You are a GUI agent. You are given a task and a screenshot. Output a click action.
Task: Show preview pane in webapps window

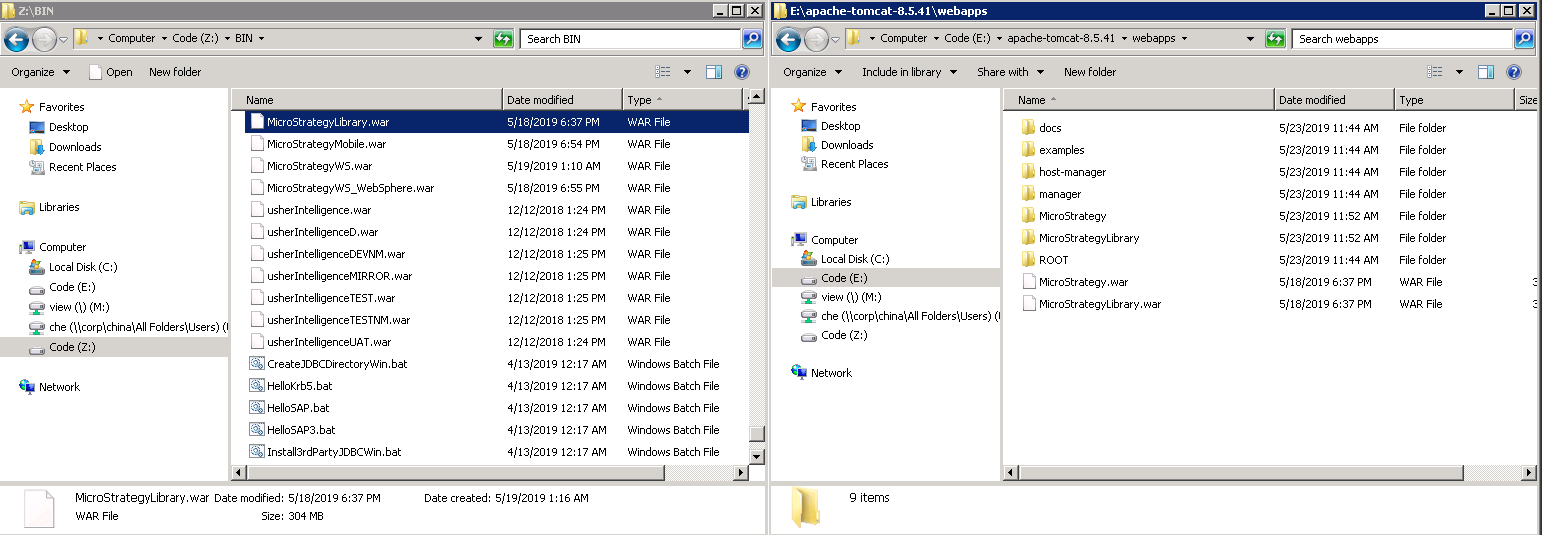[1486, 72]
